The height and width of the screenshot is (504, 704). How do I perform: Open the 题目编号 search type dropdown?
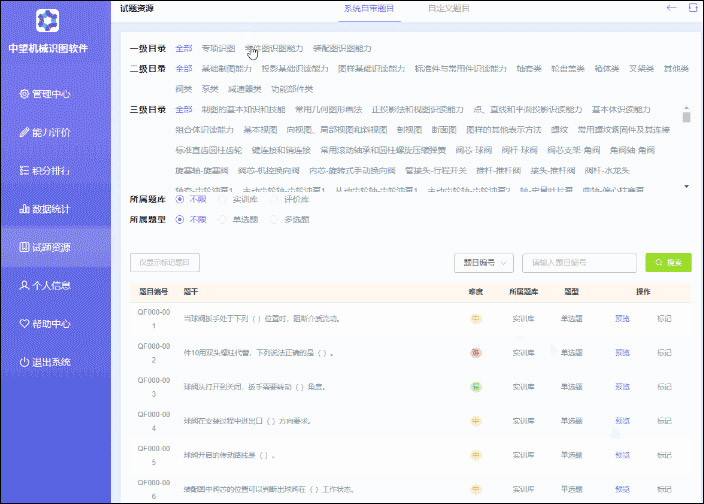(x=483, y=263)
